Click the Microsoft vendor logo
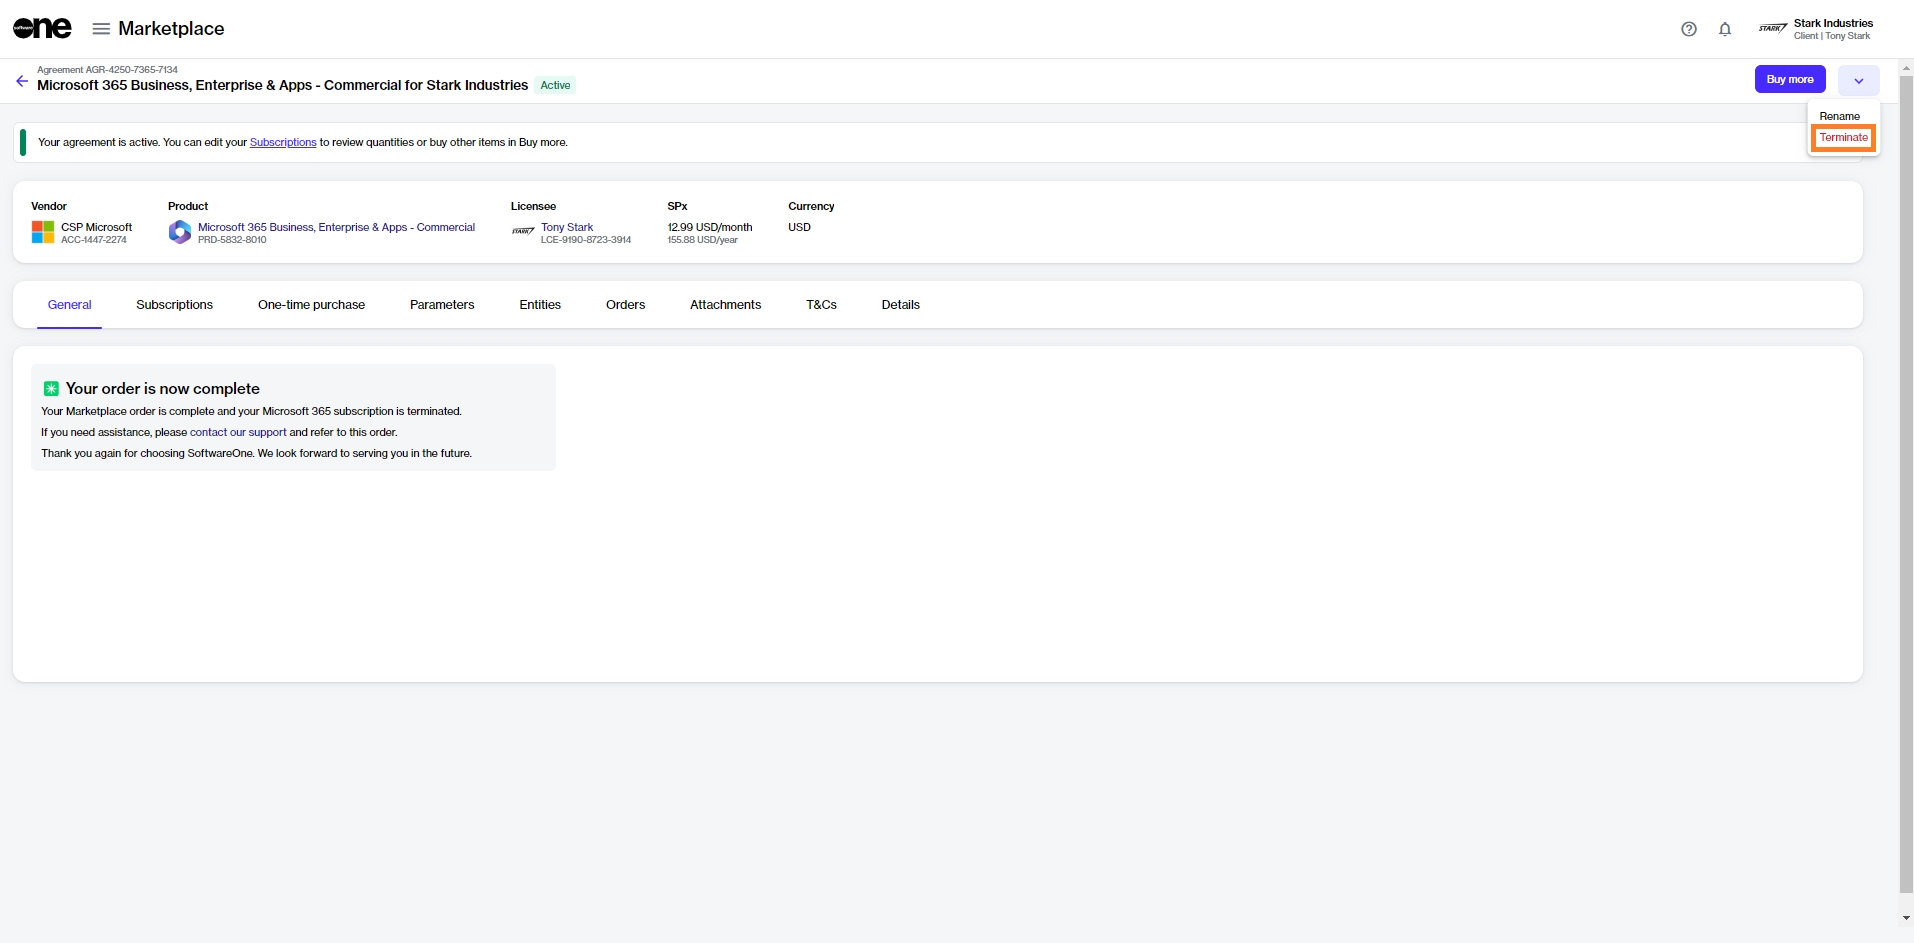The image size is (1914, 943). click(x=43, y=232)
